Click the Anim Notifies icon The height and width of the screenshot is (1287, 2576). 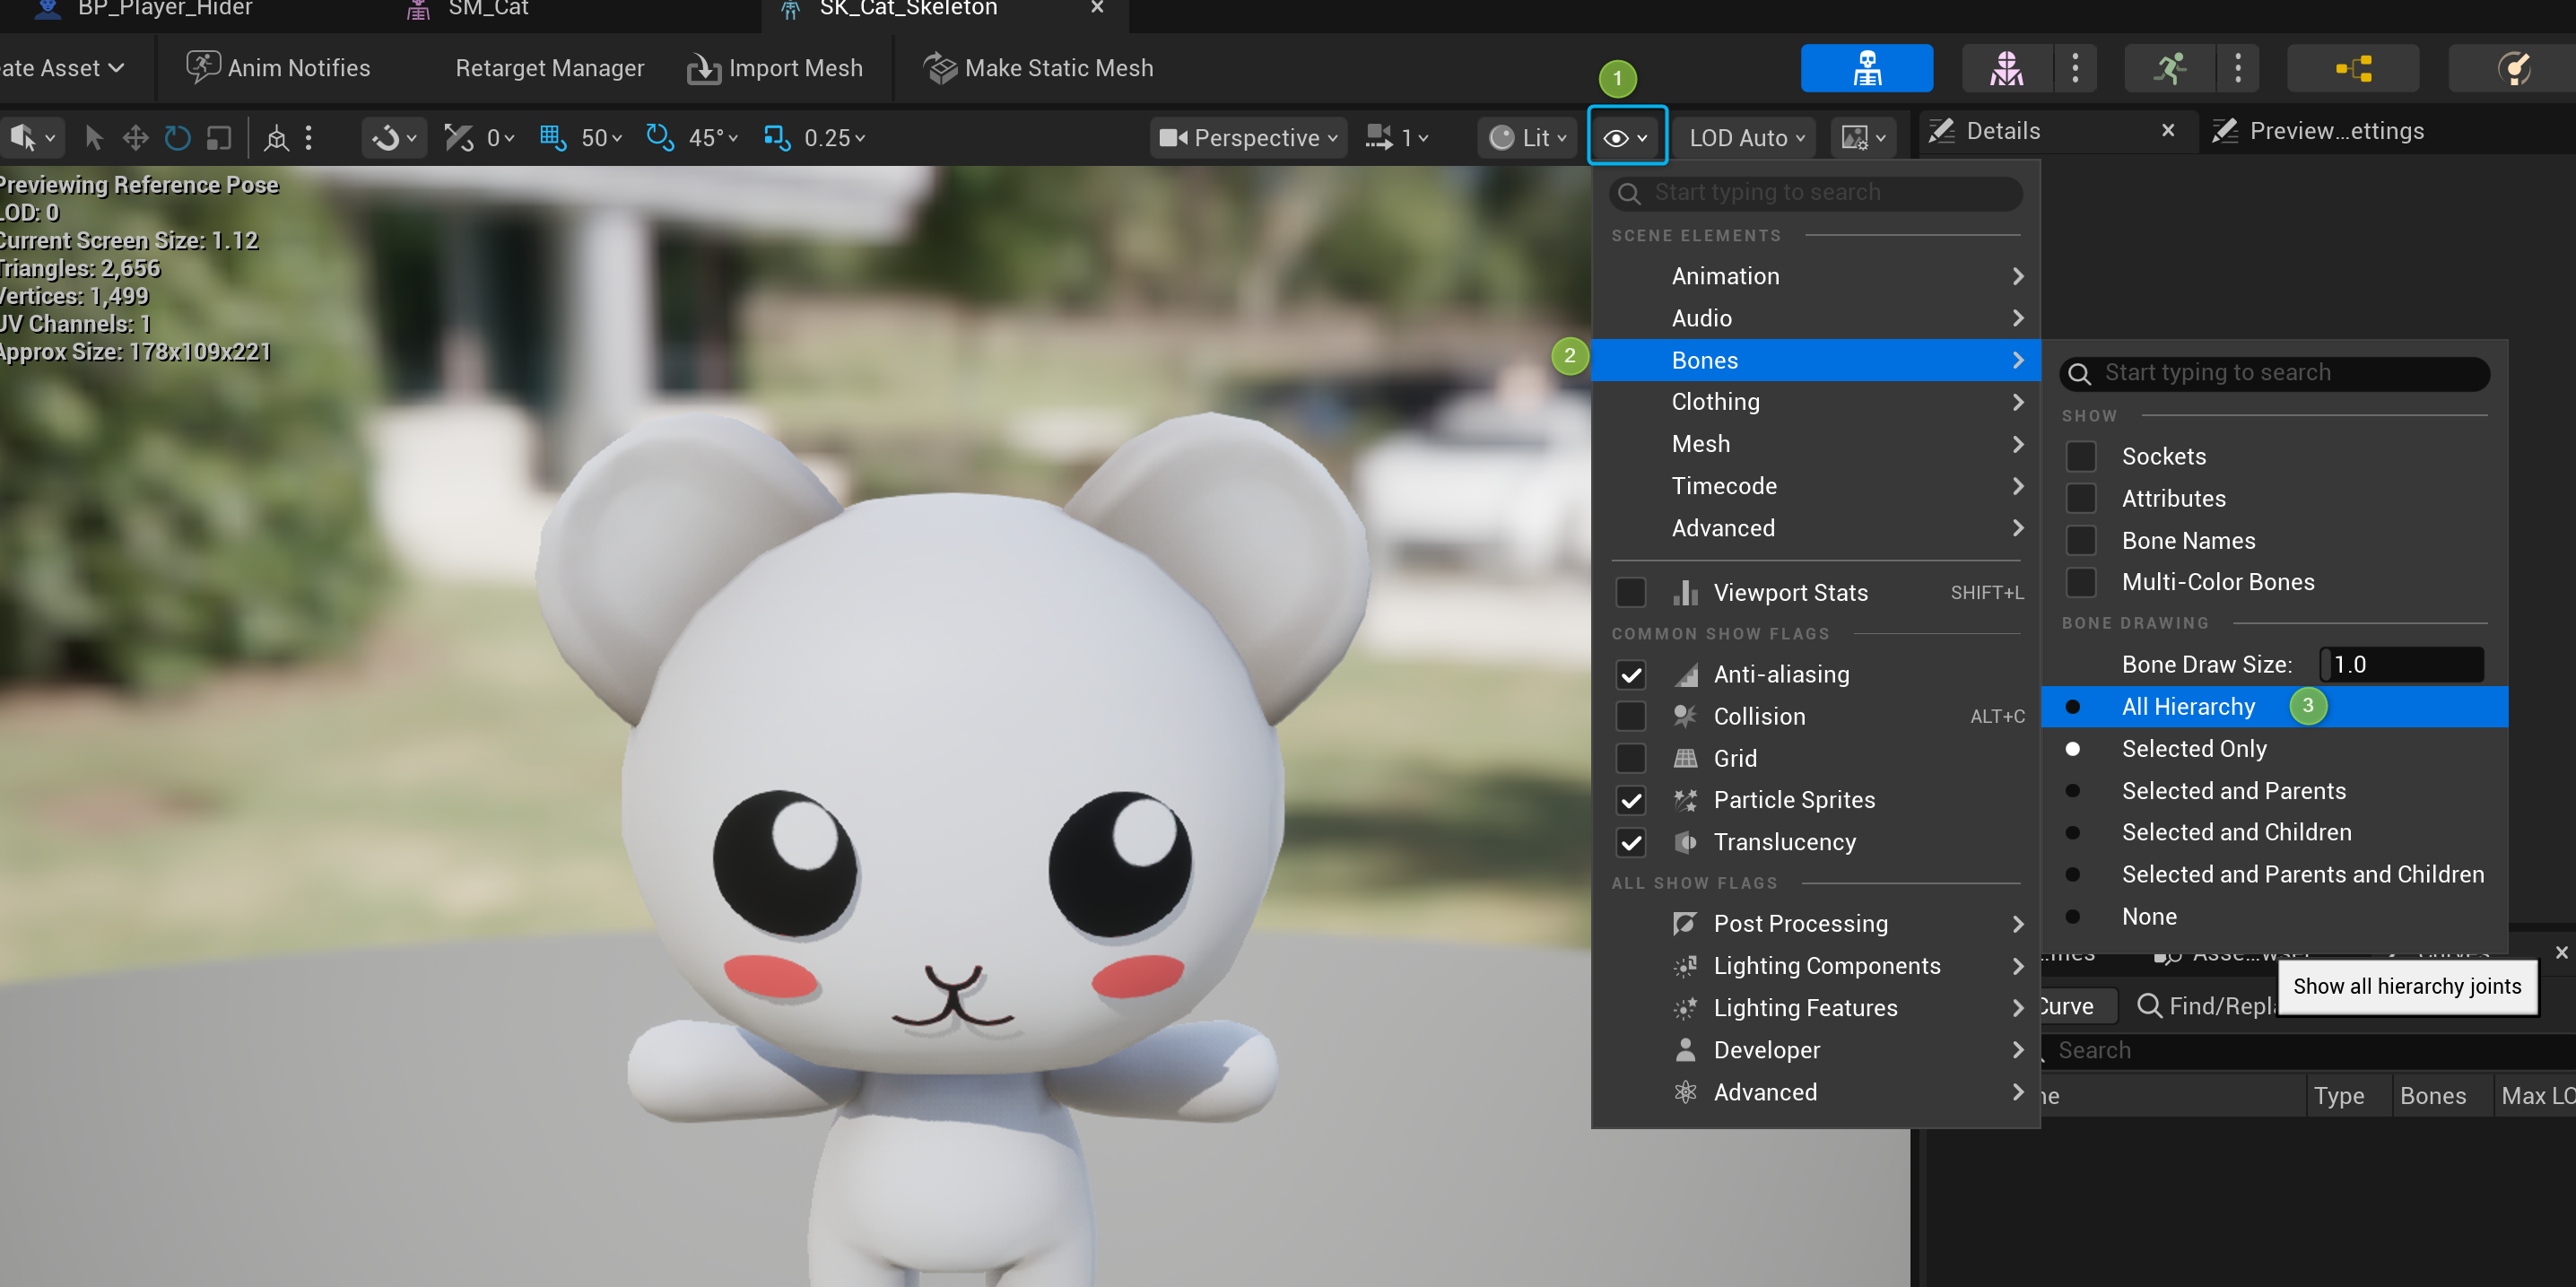coord(203,67)
